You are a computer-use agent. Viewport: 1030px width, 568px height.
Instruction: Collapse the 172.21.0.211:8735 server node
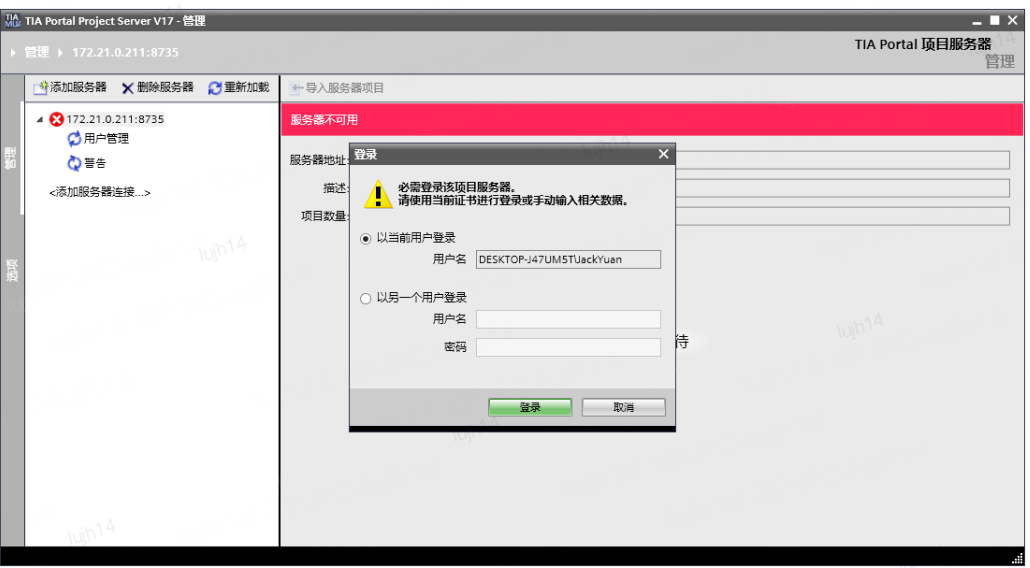40,120
